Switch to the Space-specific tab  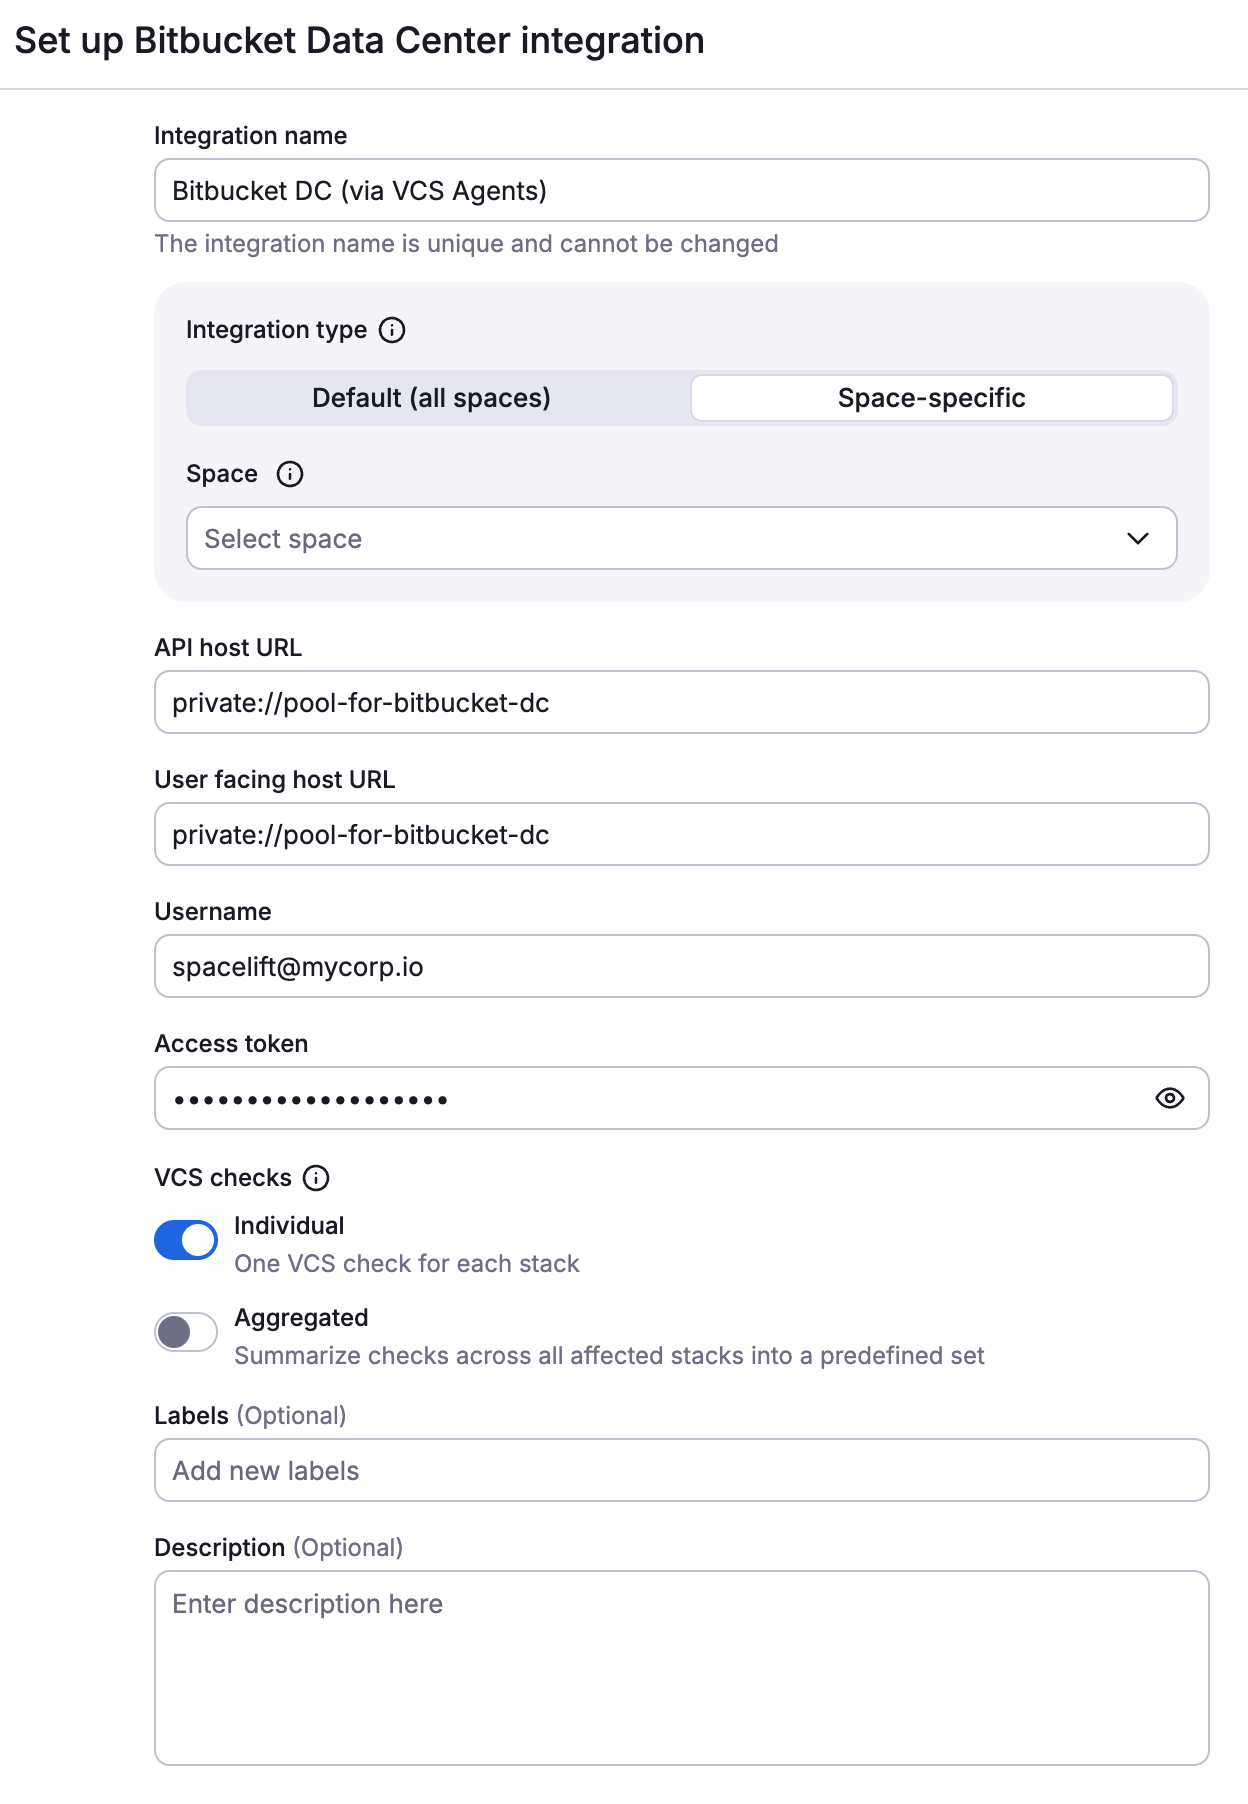click(930, 397)
